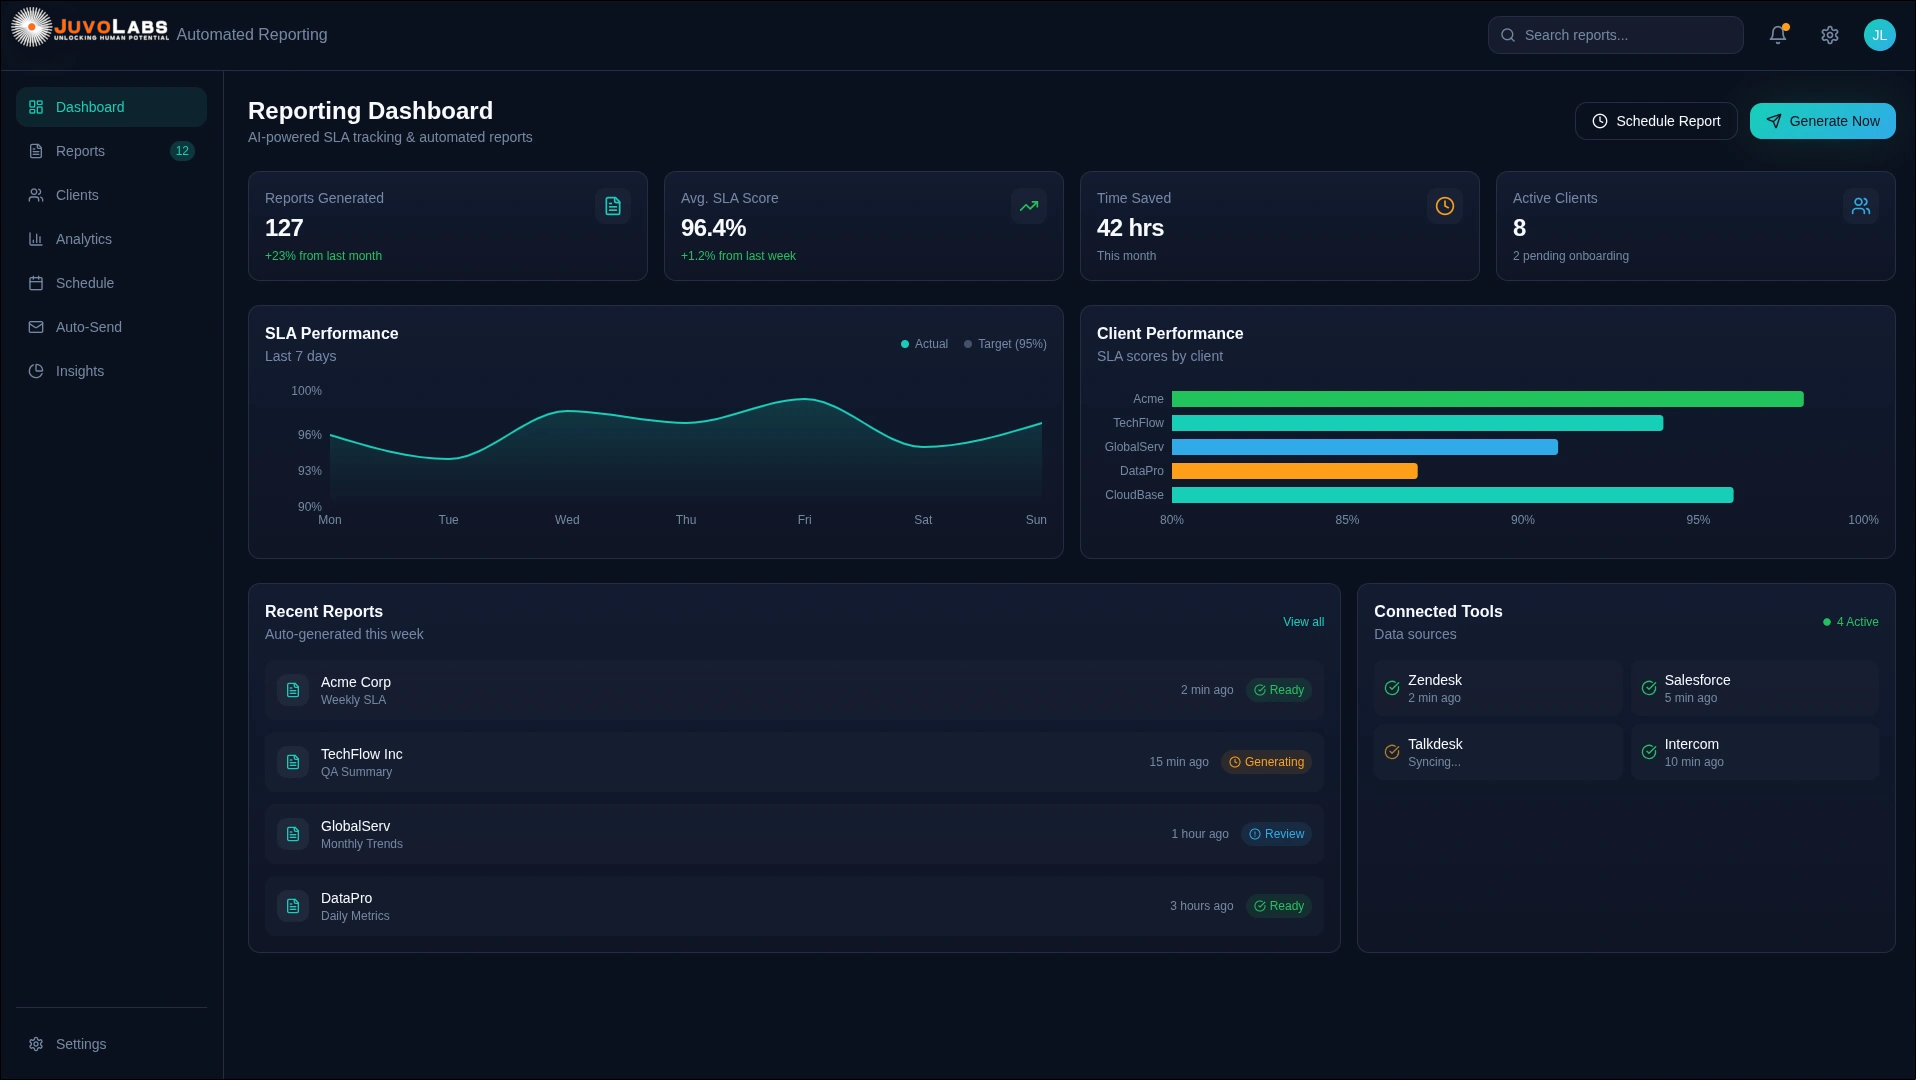Toggle the Actual series legend item
Viewport: 1916px width, 1080px height.
(x=924, y=344)
